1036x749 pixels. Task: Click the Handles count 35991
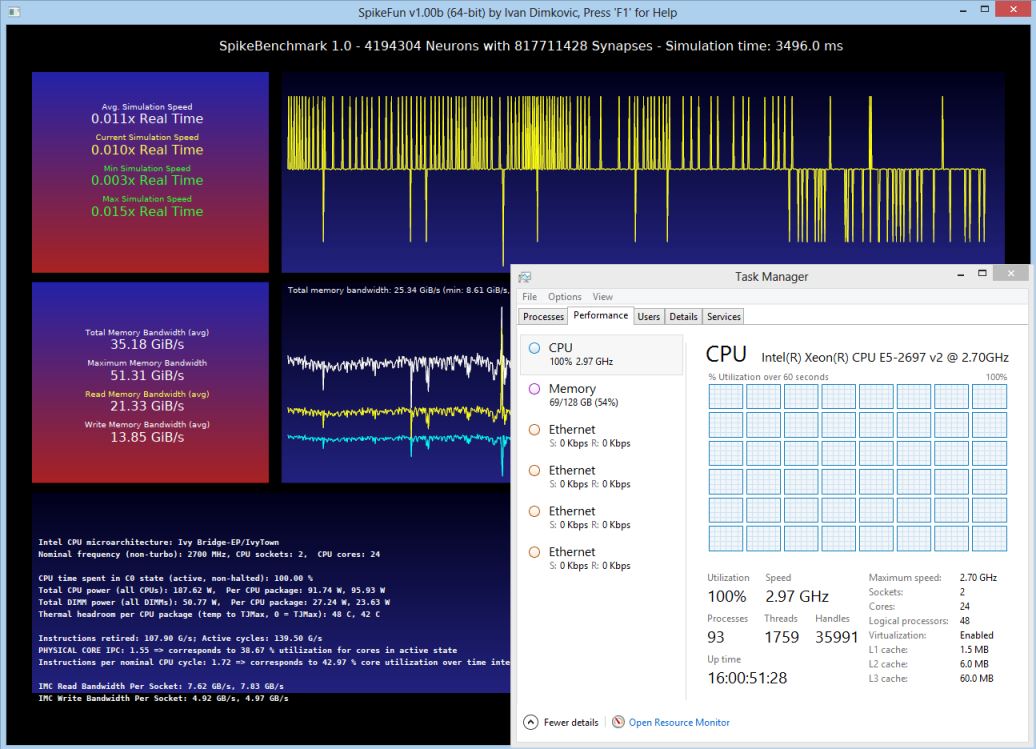point(836,637)
